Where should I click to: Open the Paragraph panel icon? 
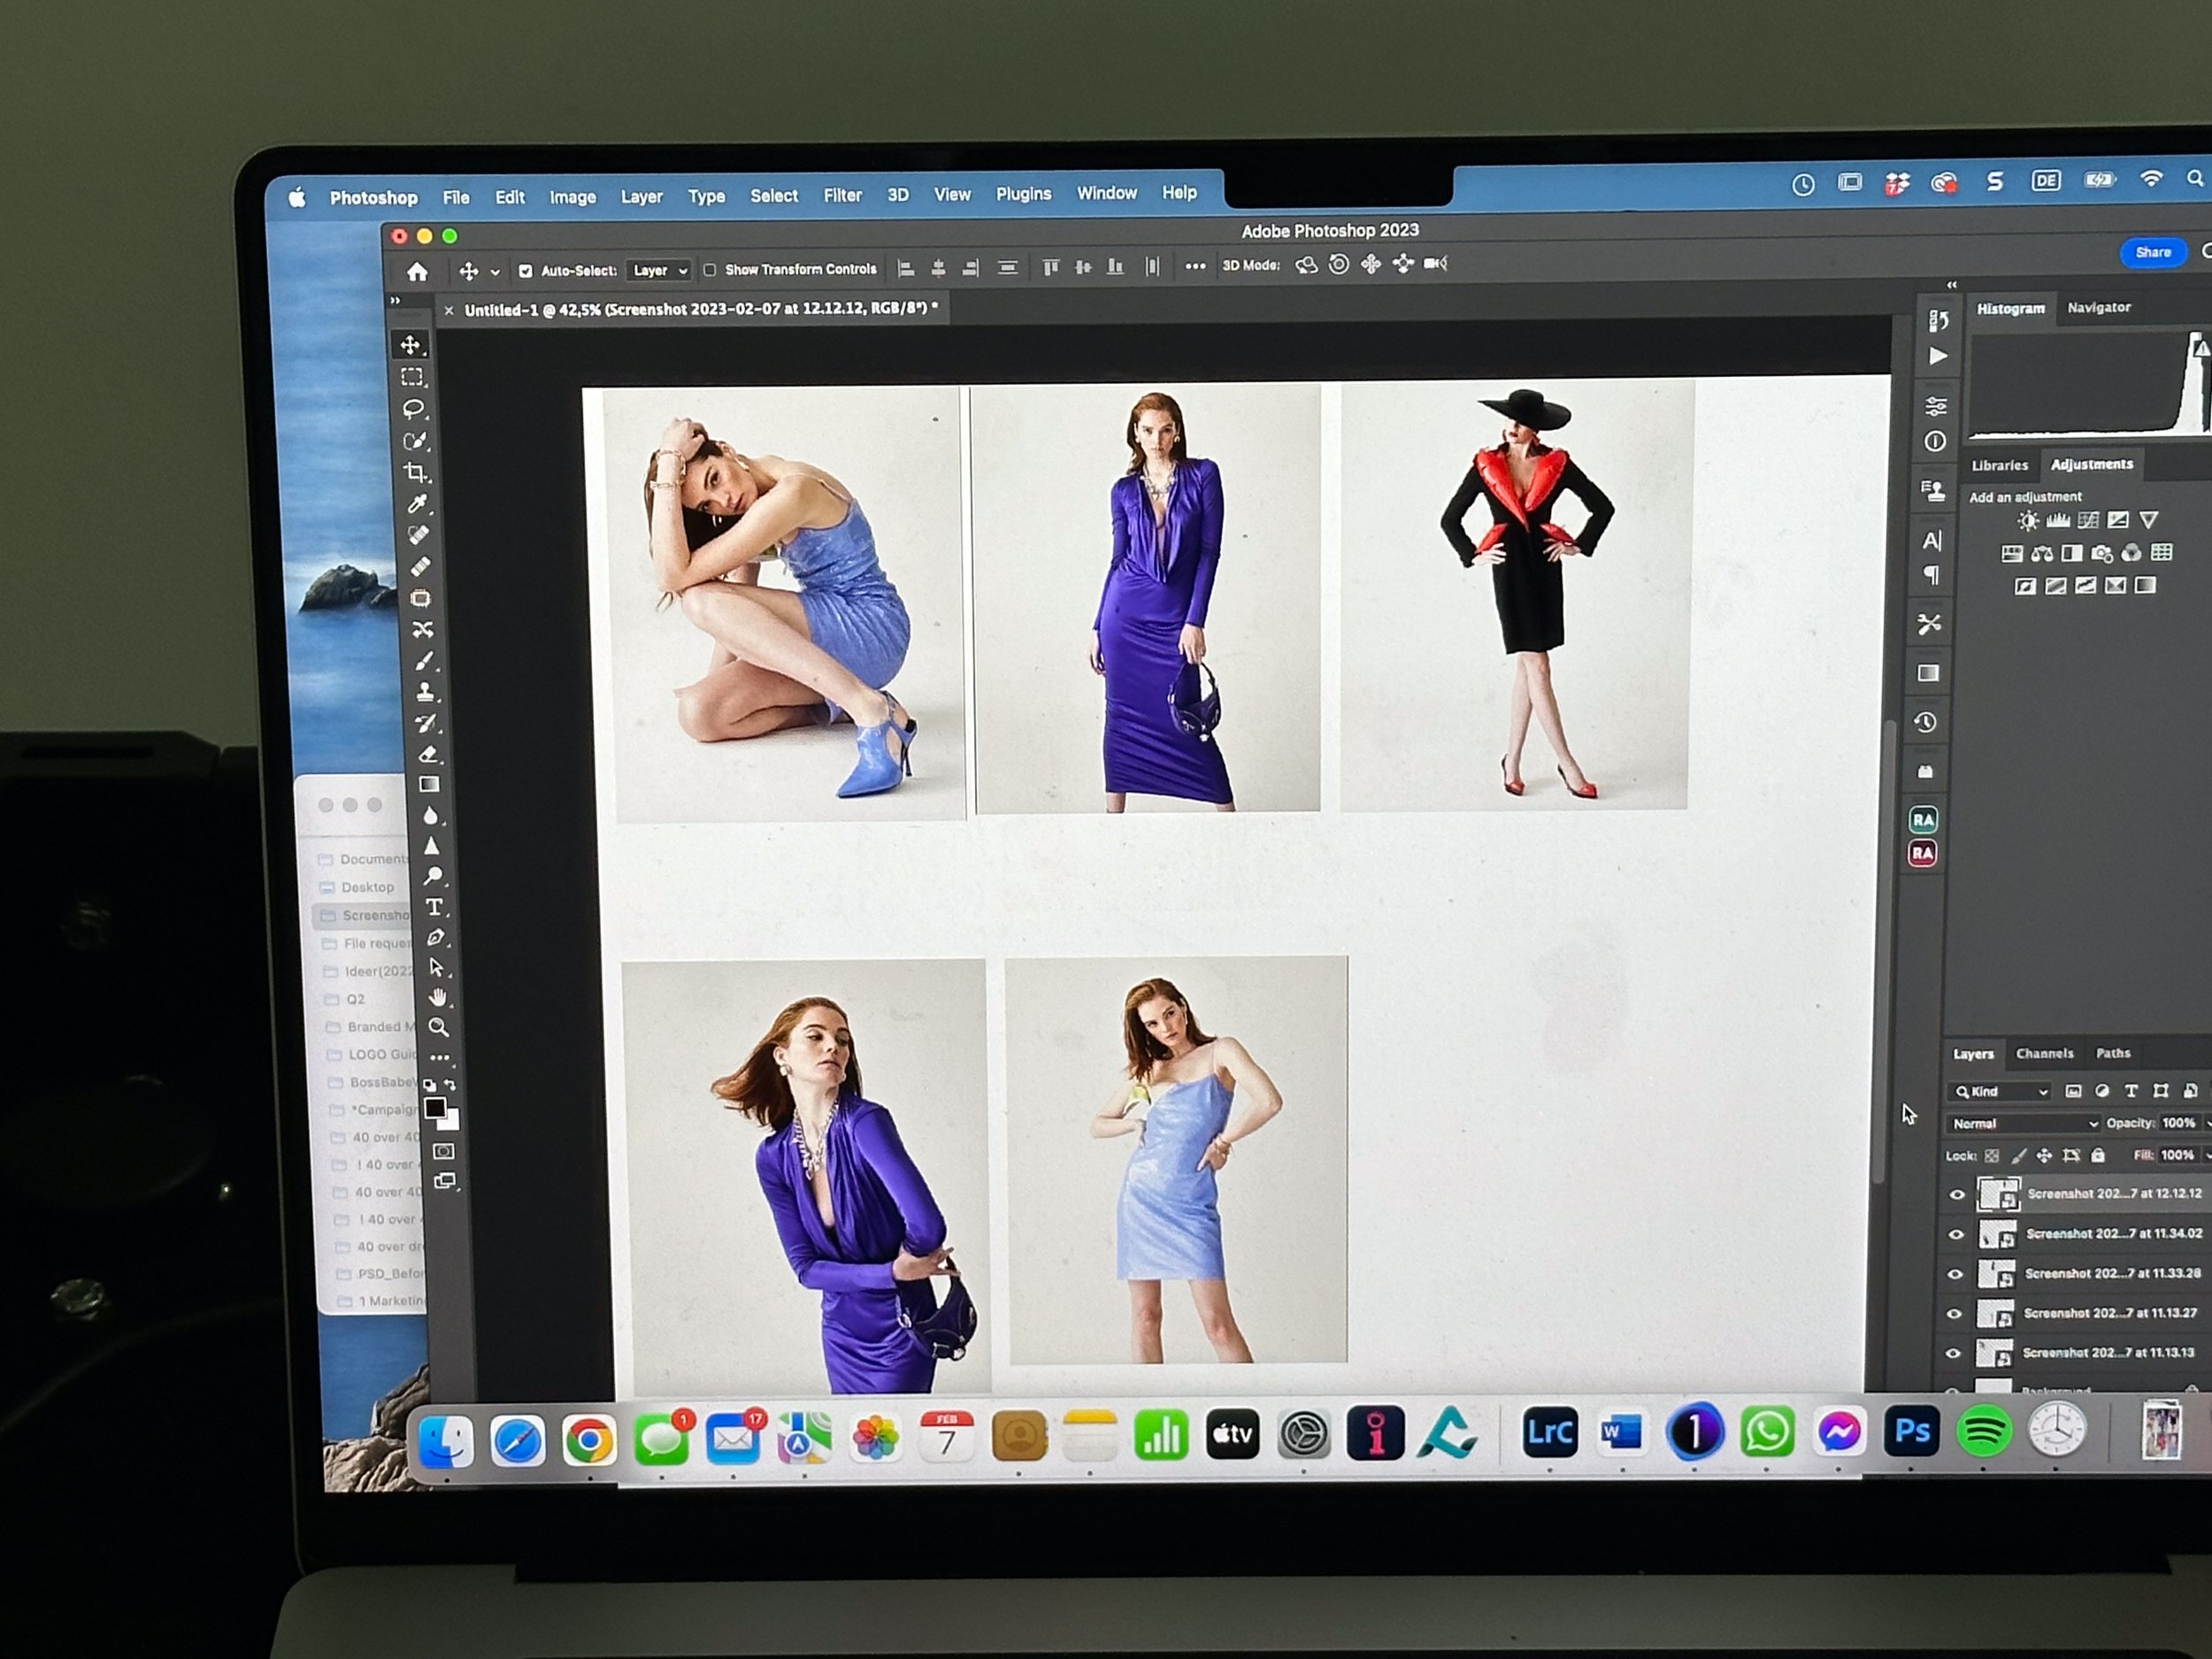point(1931,575)
